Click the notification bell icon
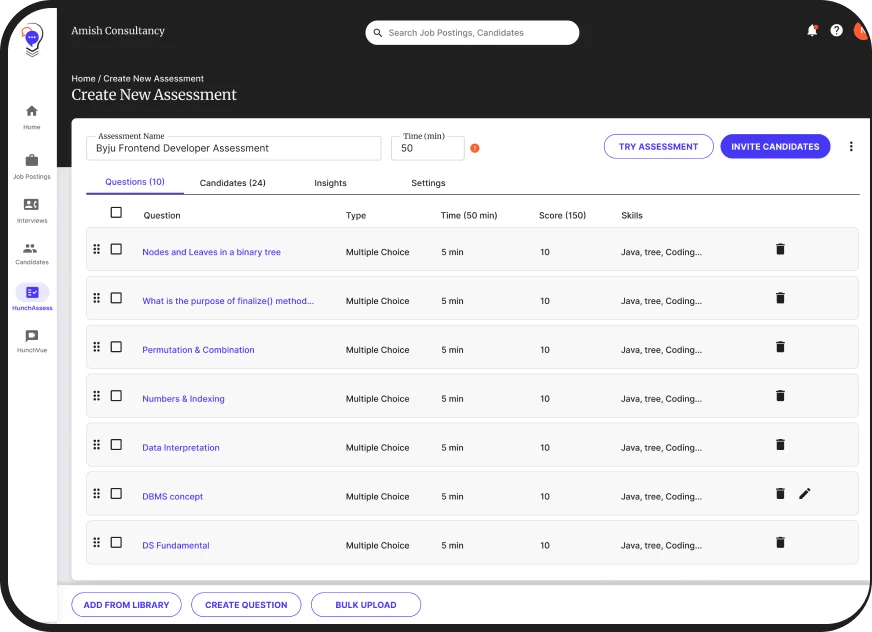872x632 pixels. click(812, 30)
